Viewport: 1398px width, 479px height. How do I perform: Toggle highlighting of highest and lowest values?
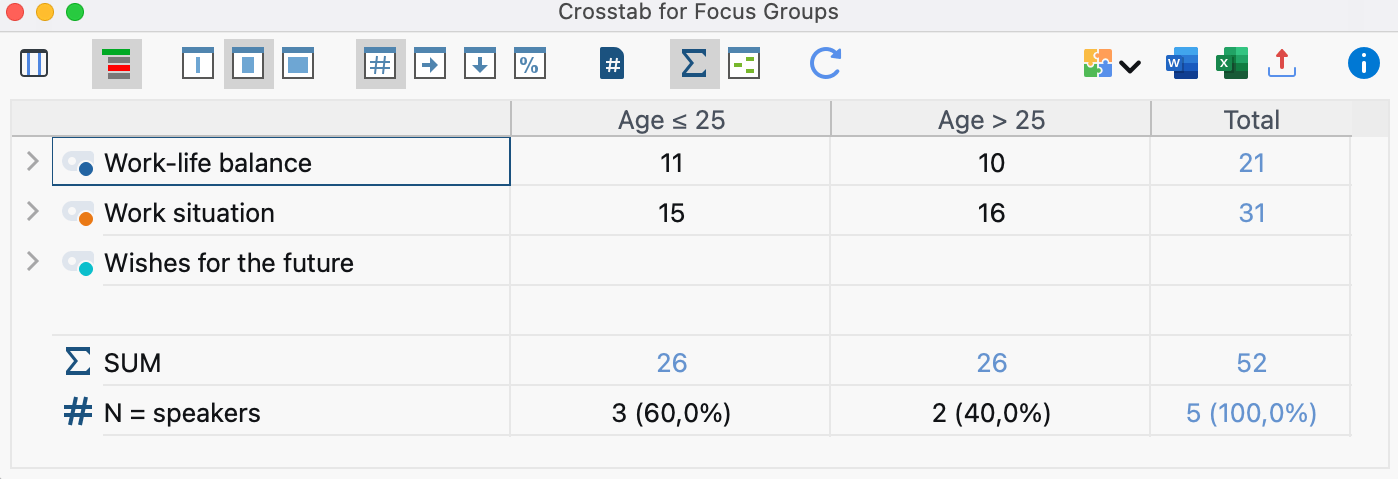click(x=117, y=64)
